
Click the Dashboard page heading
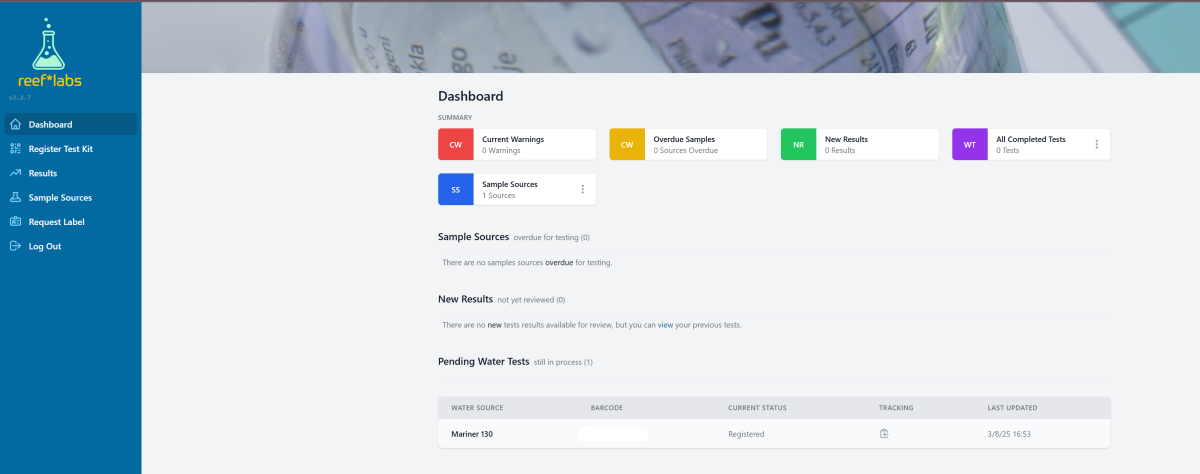pos(471,96)
